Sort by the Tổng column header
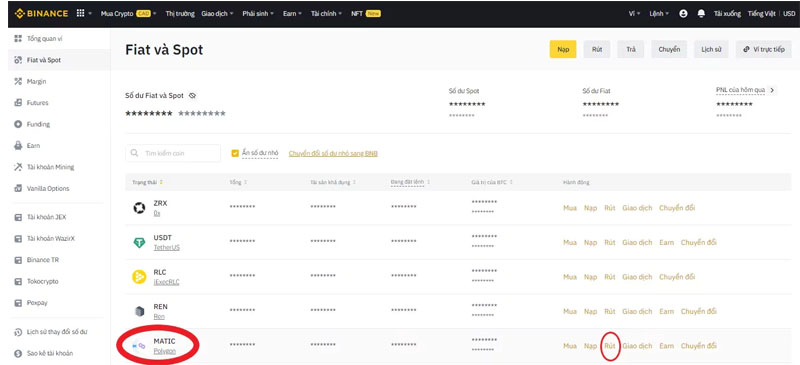The width and height of the screenshot is (800, 365). click(x=239, y=182)
